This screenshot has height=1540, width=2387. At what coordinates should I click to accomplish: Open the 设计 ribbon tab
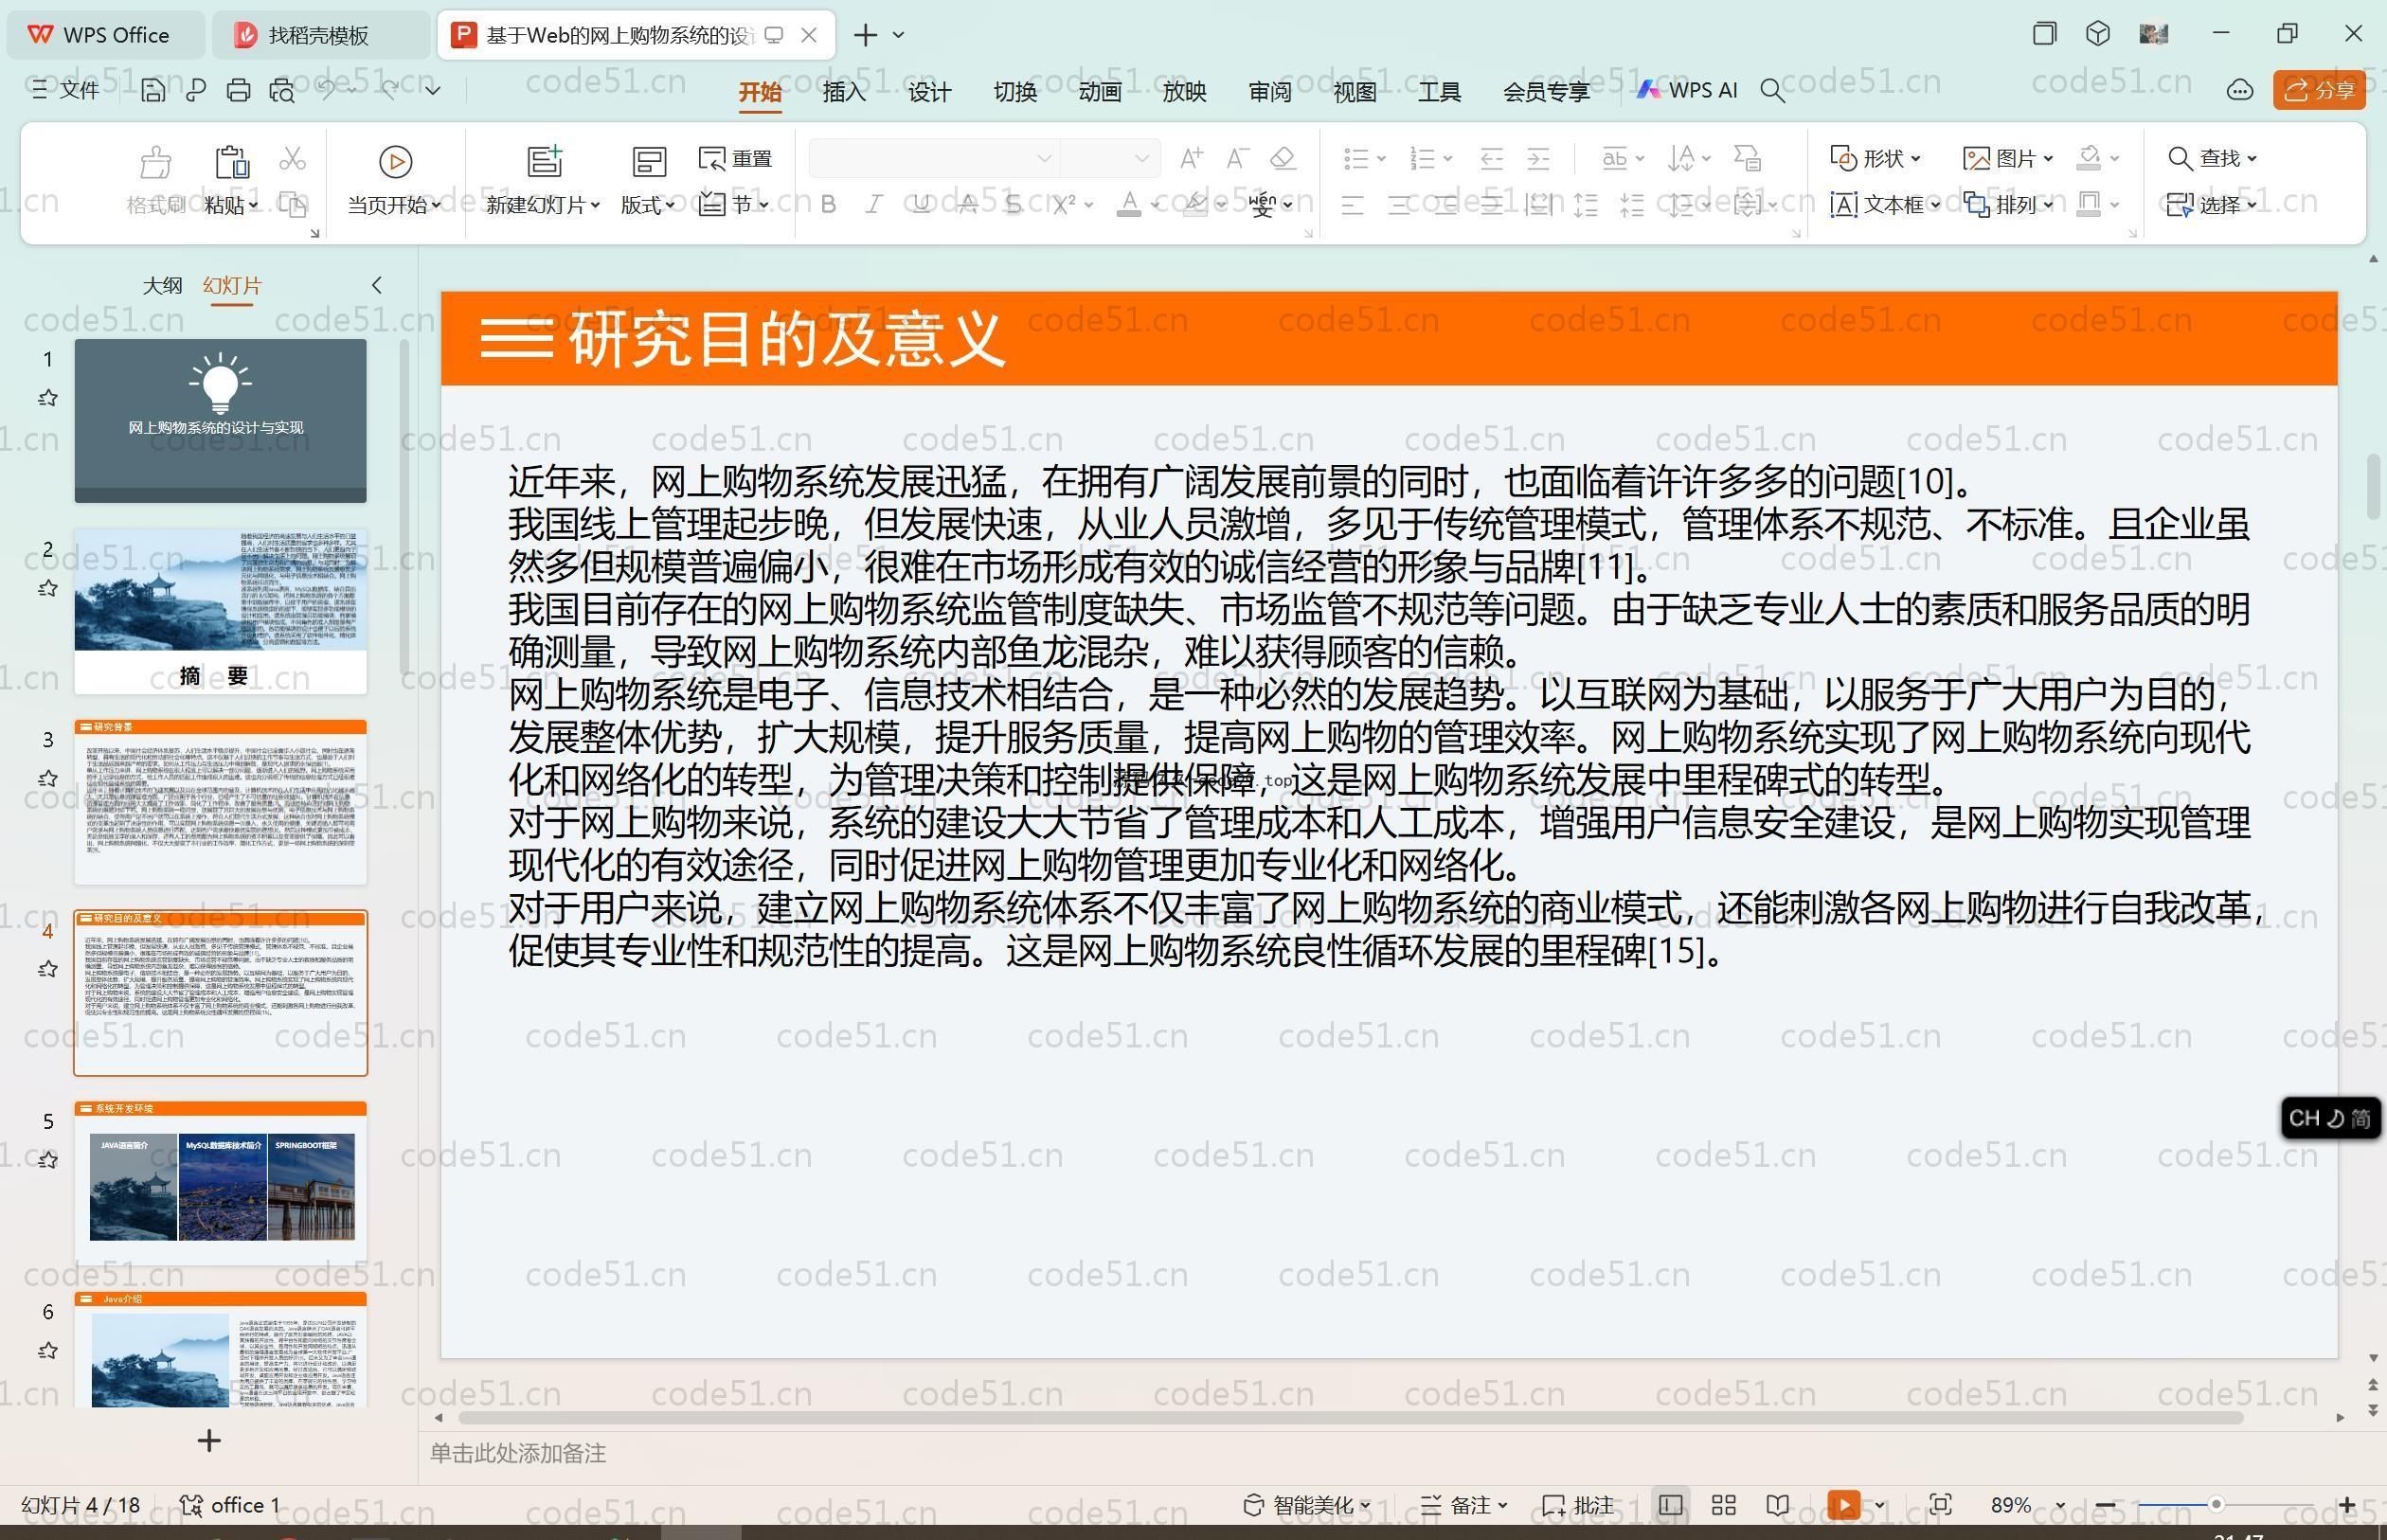click(x=929, y=91)
